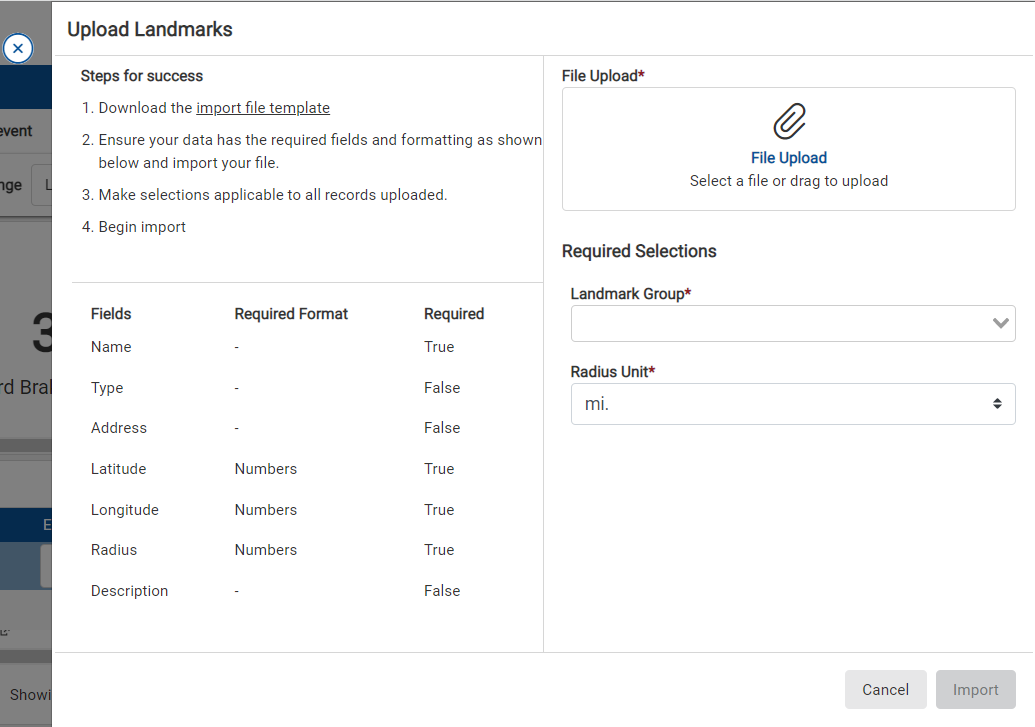Click the Landmark Group chevron arrow
Screen dimensions: 1035x727
point(1001,323)
